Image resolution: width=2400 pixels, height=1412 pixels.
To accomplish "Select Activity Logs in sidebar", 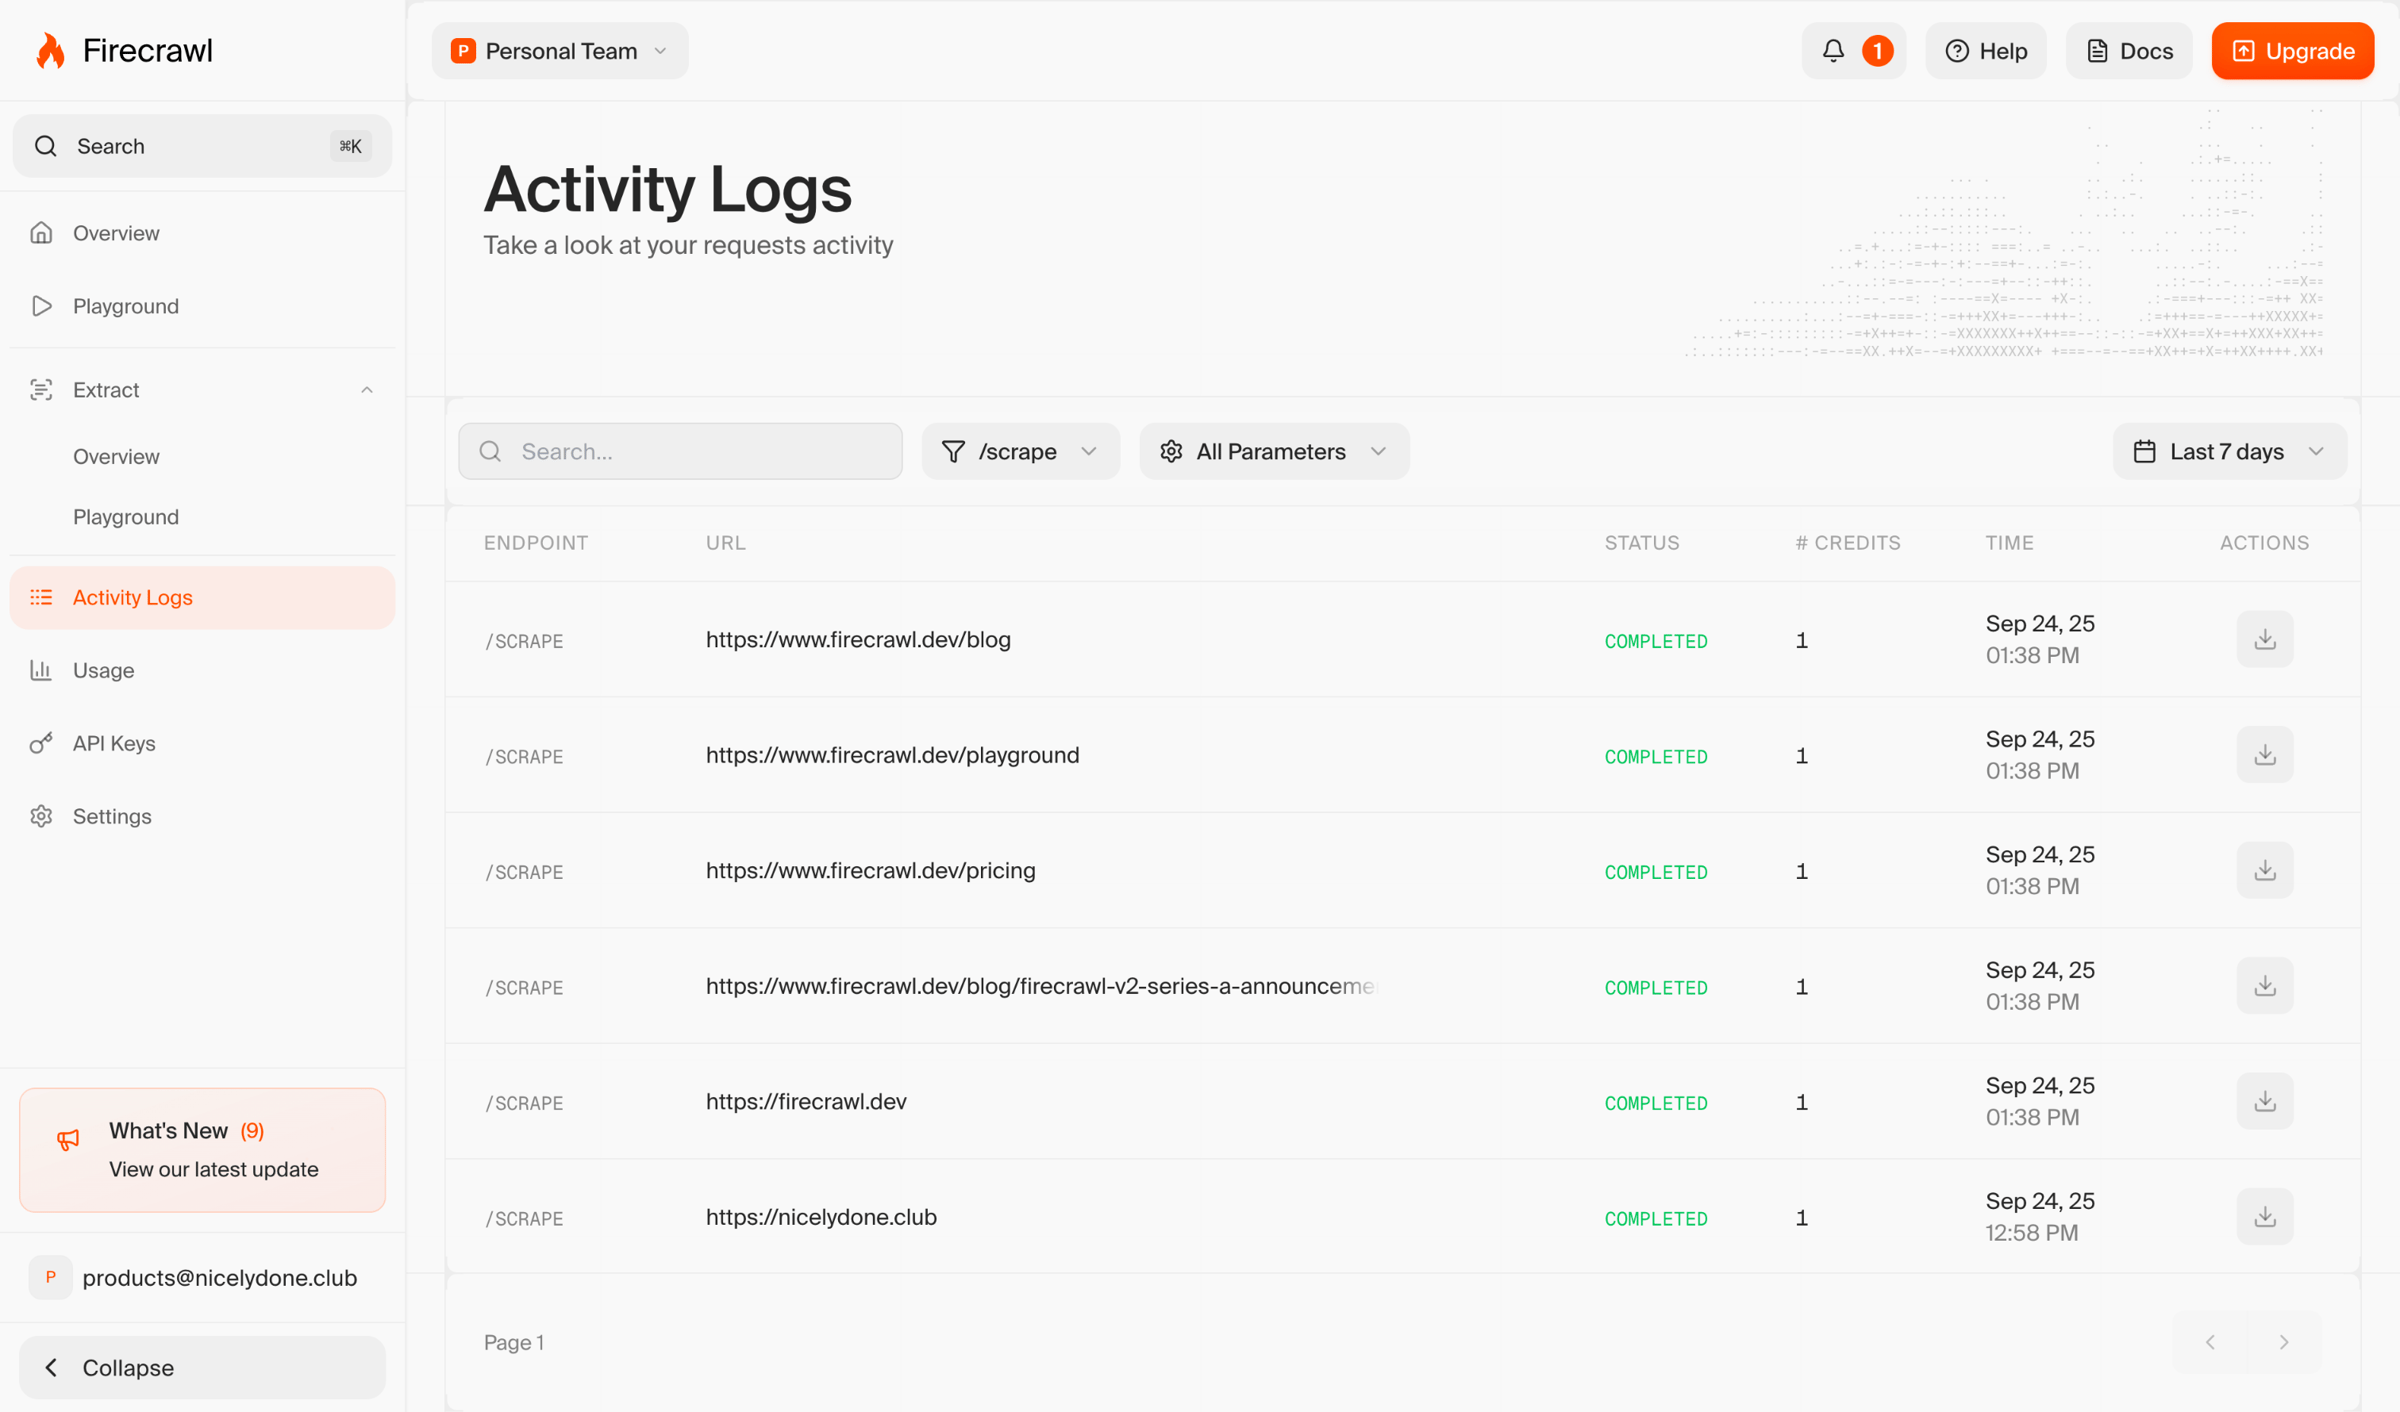I will click(x=202, y=597).
